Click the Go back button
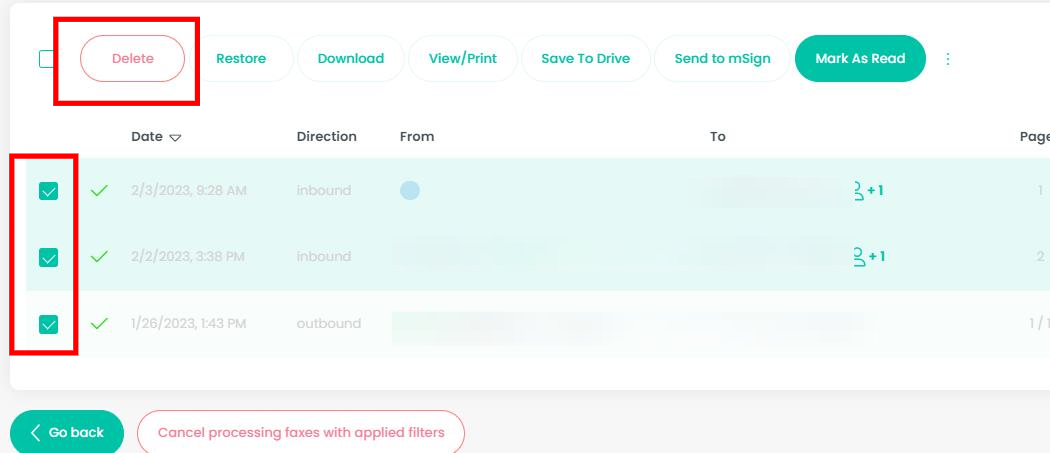The image size is (1050, 453). pos(67,432)
